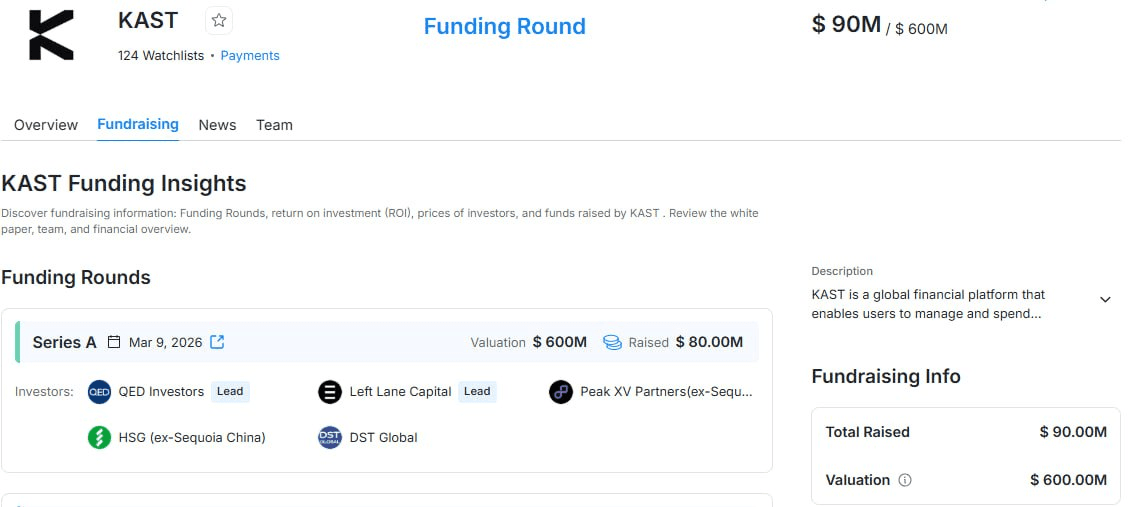Click the Funding Round heading link

pos(505,26)
